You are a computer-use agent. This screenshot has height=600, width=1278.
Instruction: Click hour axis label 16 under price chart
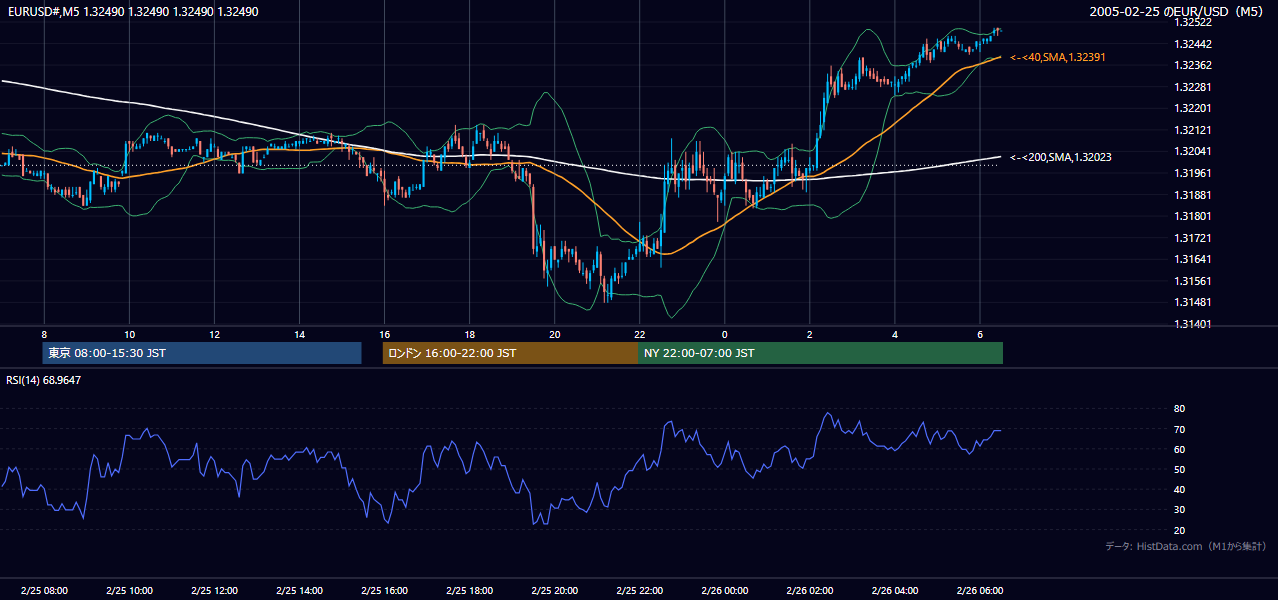point(384,334)
